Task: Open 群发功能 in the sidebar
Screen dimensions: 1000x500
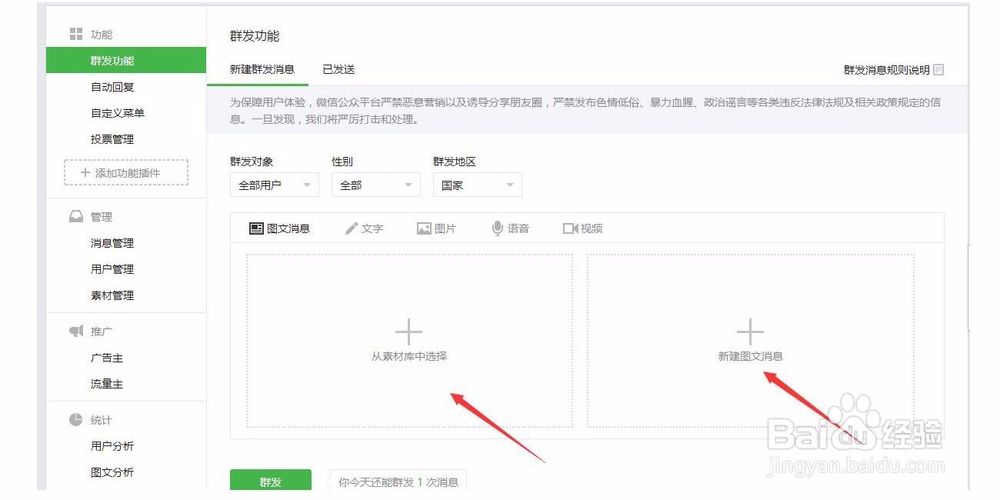Action: 126,61
